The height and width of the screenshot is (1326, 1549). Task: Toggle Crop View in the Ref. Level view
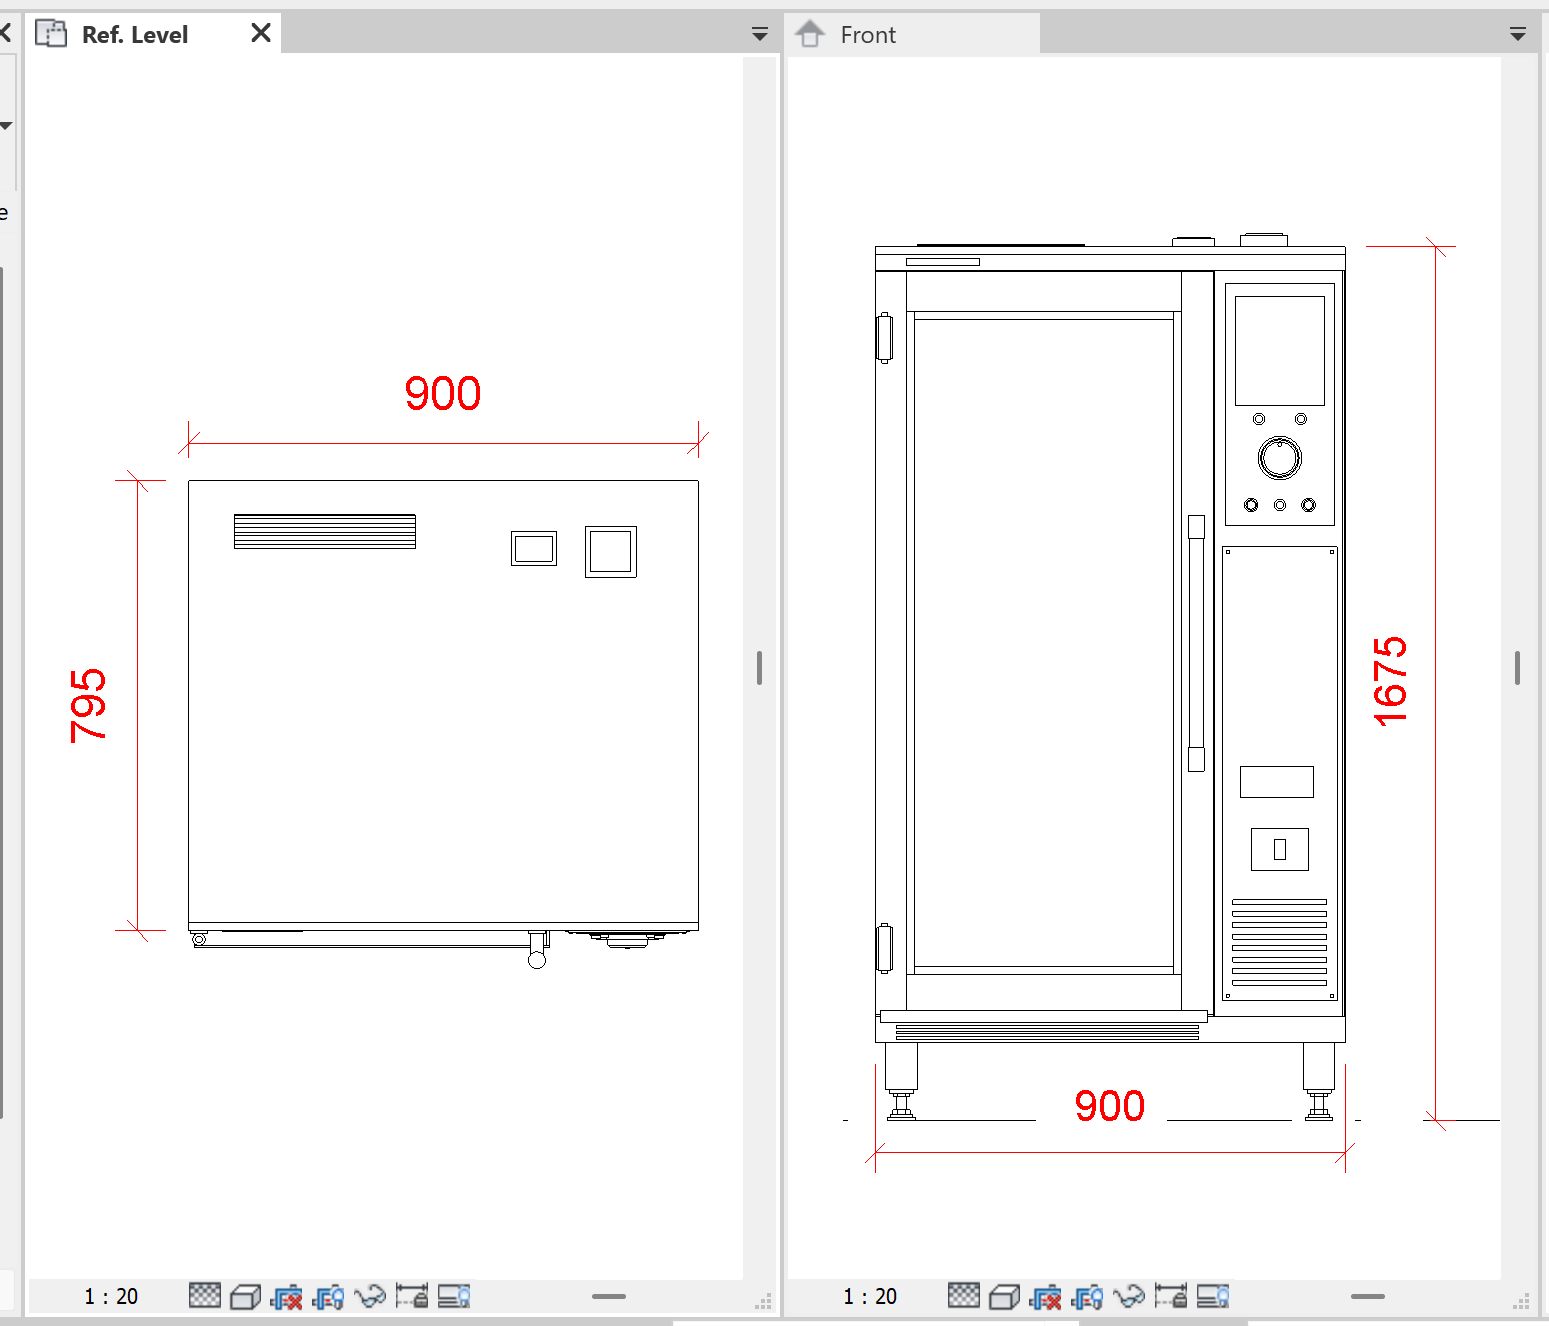click(x=287, y=1297)
